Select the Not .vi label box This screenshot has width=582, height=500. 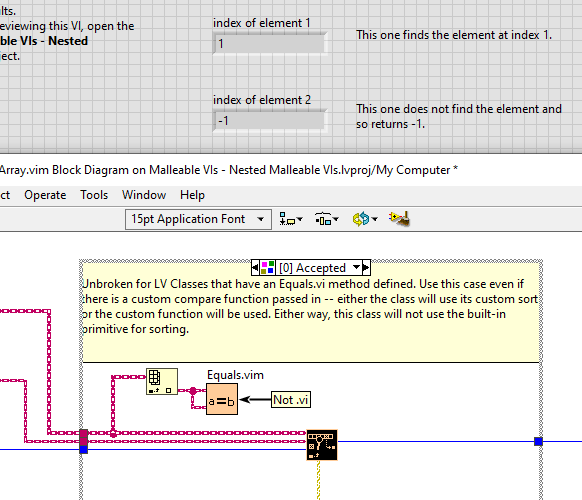coord(291,400)
